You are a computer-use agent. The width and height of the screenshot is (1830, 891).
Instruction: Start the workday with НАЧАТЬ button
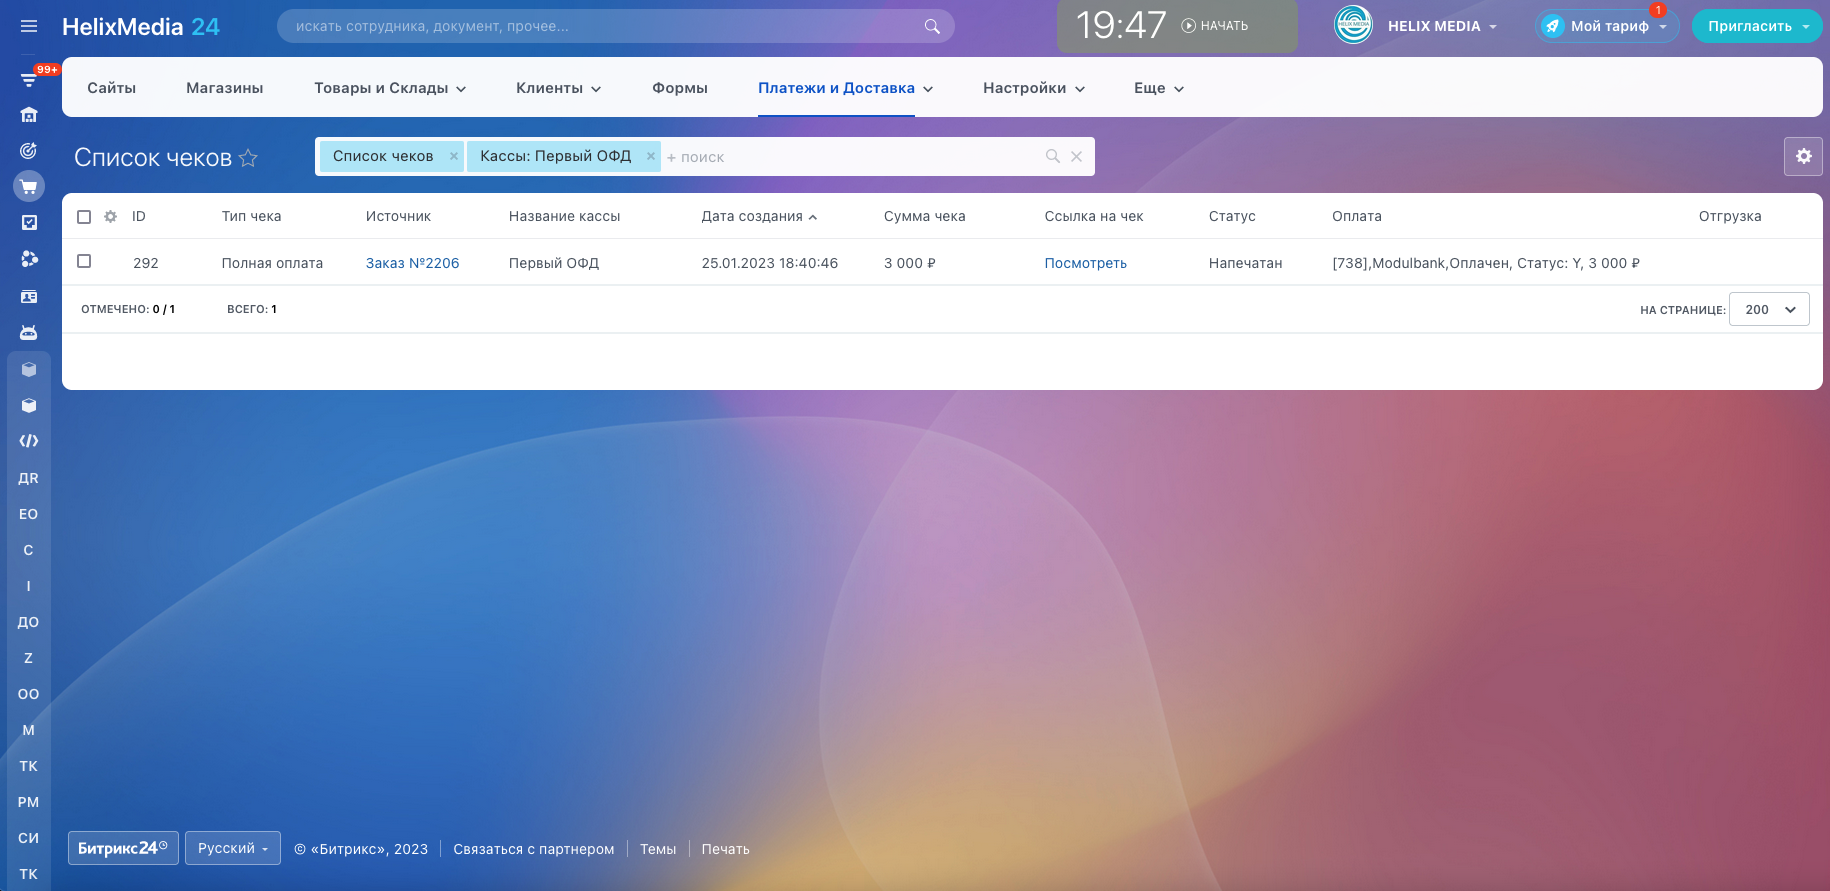[x=1215, y=26]
